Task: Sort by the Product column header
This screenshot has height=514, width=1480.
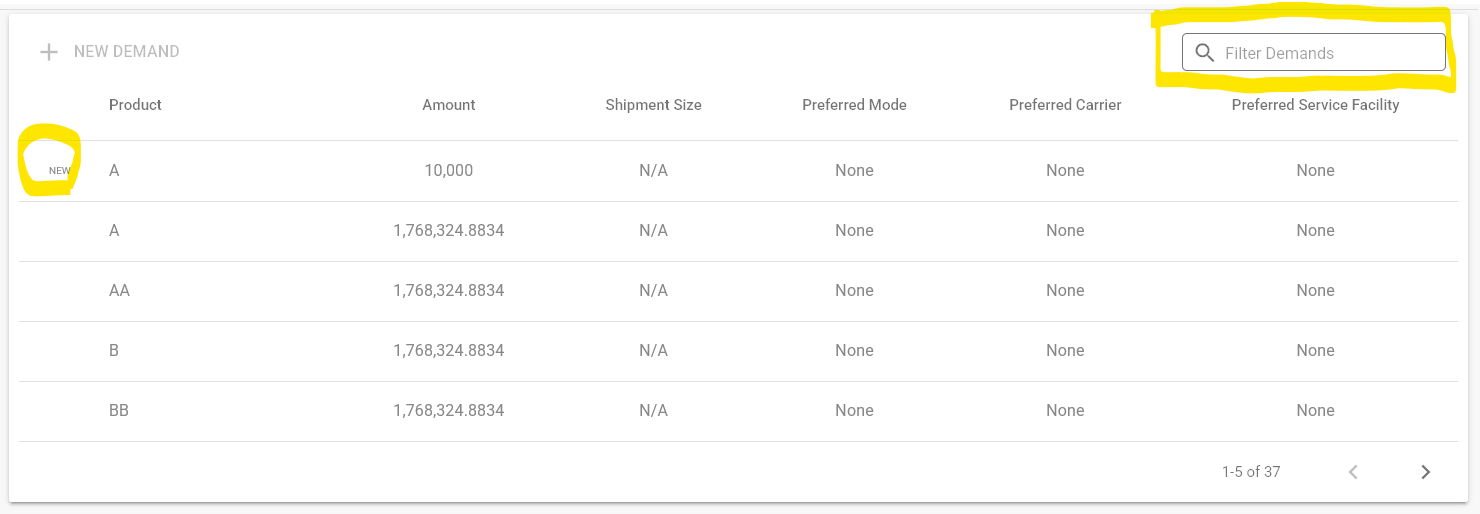Action: 135,105
